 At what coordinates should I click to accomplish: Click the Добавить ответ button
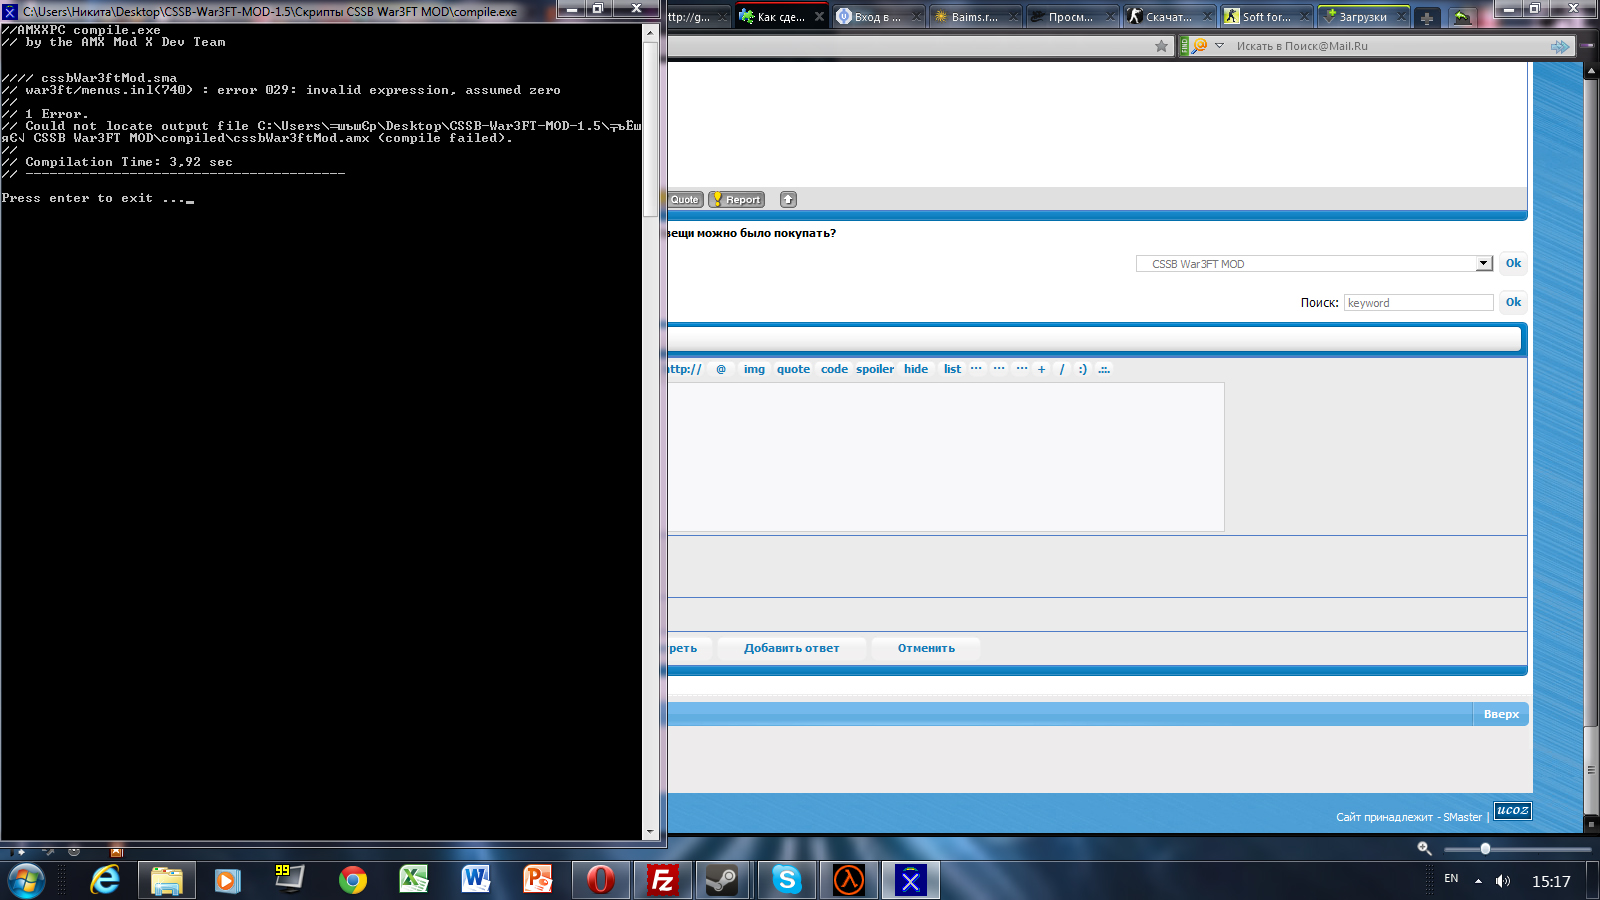tap(791, 648)
